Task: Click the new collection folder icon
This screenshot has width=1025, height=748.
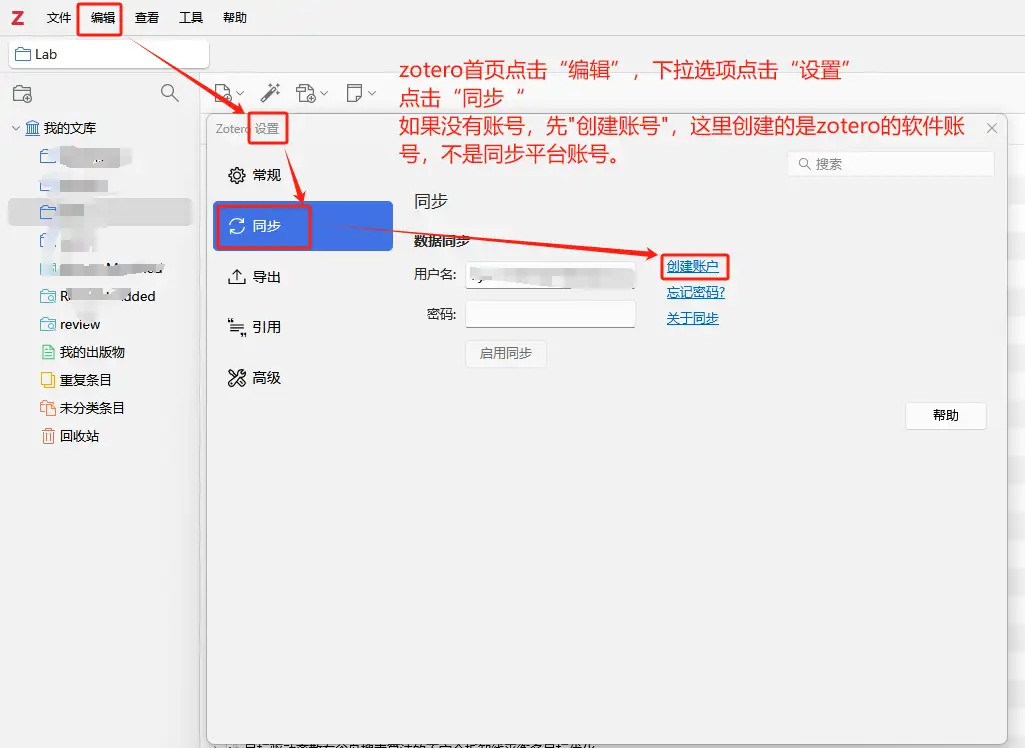Action: coord(22,94)
